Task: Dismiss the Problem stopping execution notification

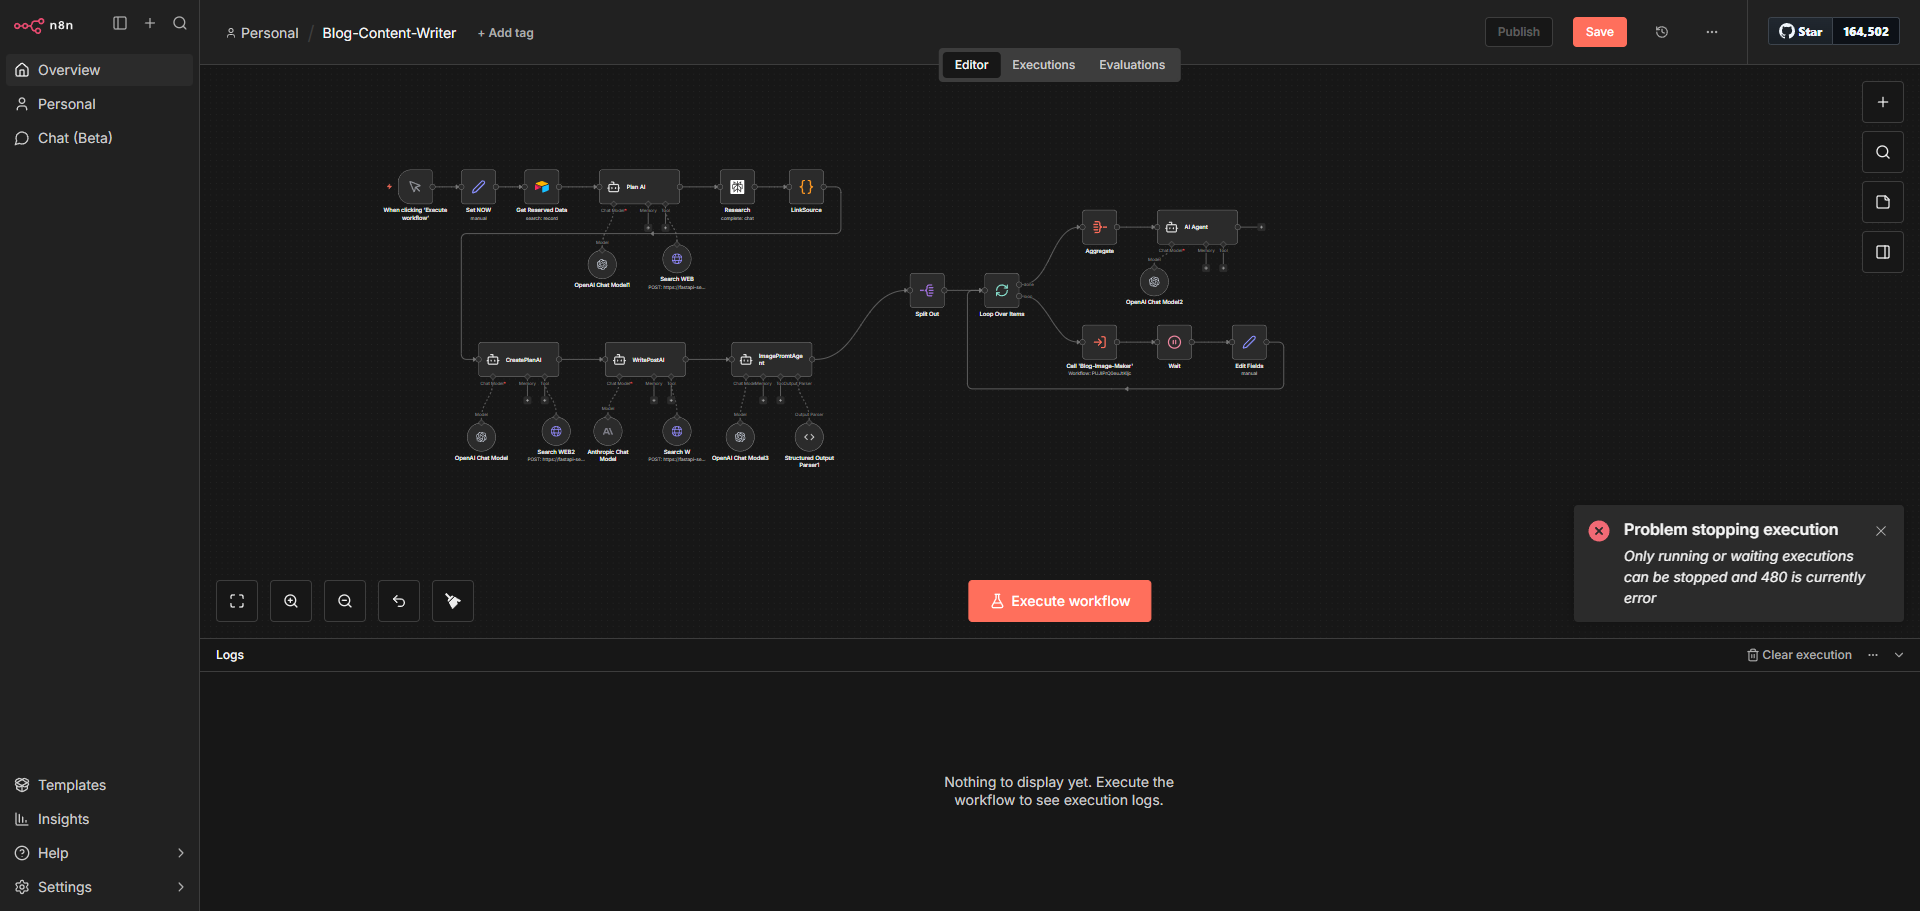Action: (x=1881, y=531)
